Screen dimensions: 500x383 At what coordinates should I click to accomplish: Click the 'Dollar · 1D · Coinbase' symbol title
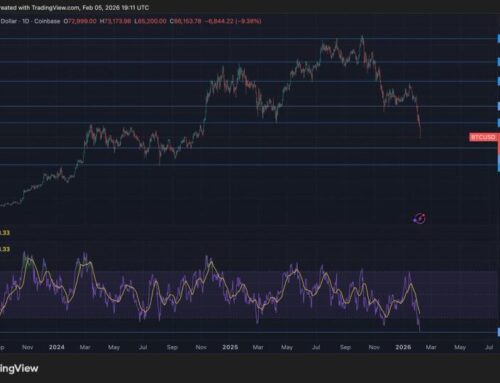coord(30,21)
